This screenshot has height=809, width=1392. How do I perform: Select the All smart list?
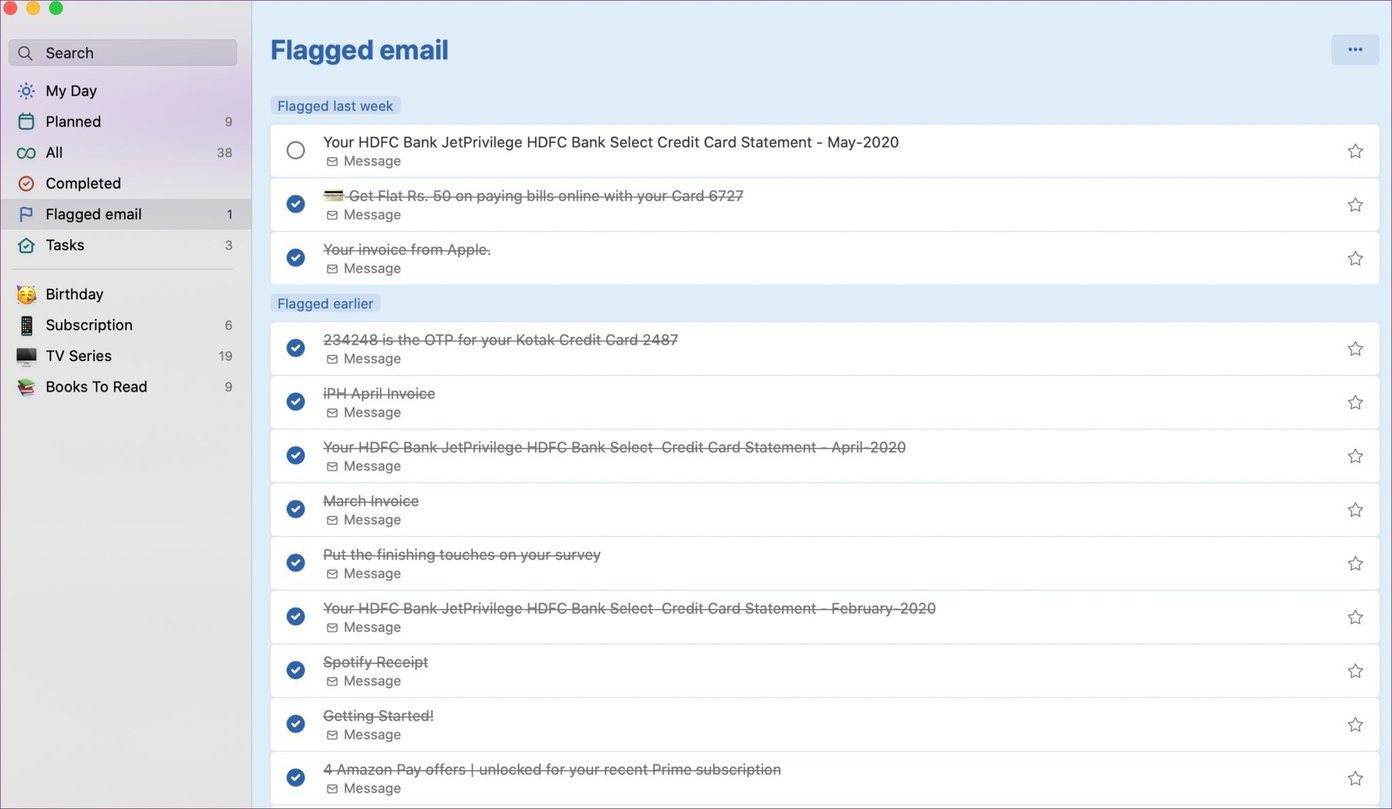[x=125, y=153]
